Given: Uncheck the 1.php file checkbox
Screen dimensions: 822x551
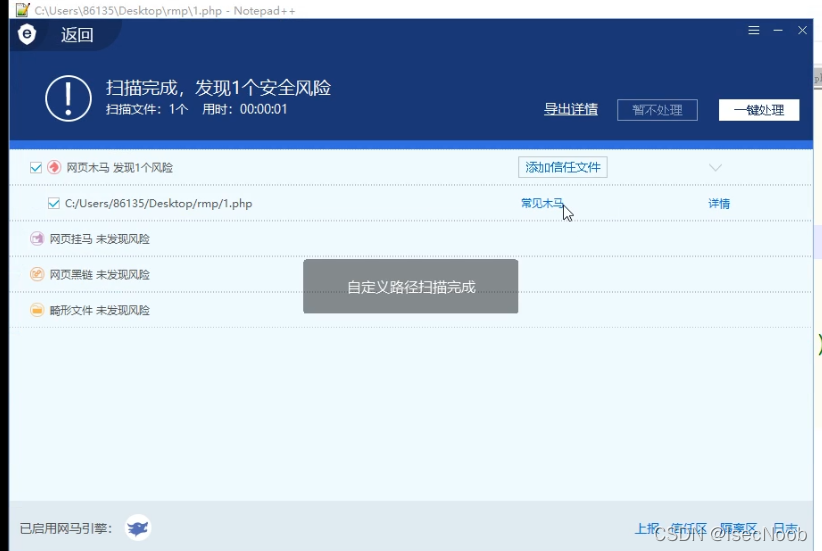Looking at the screenshot, I should pos(53,203).
